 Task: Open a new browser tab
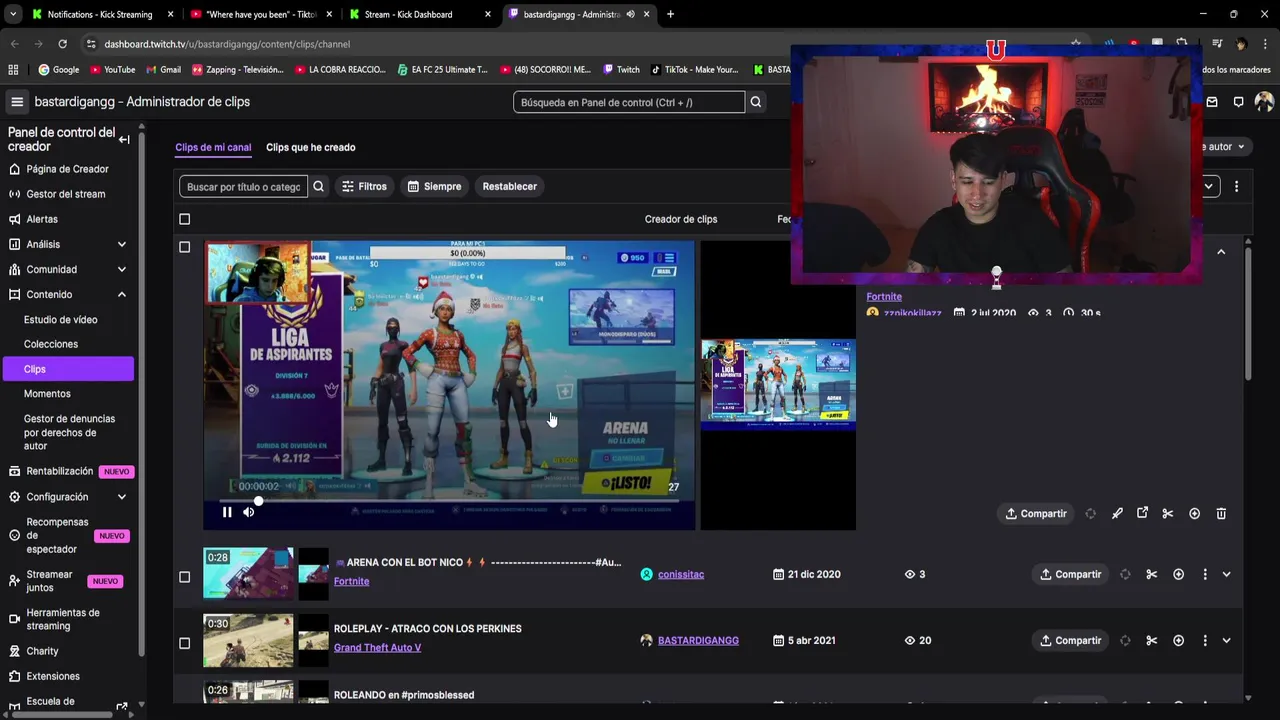coord(670,14)
